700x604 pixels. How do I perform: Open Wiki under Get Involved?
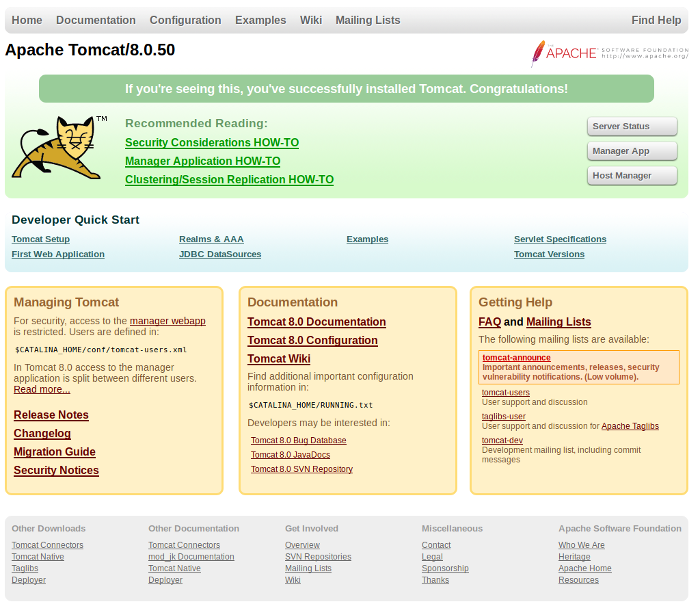tap(293, 580)
